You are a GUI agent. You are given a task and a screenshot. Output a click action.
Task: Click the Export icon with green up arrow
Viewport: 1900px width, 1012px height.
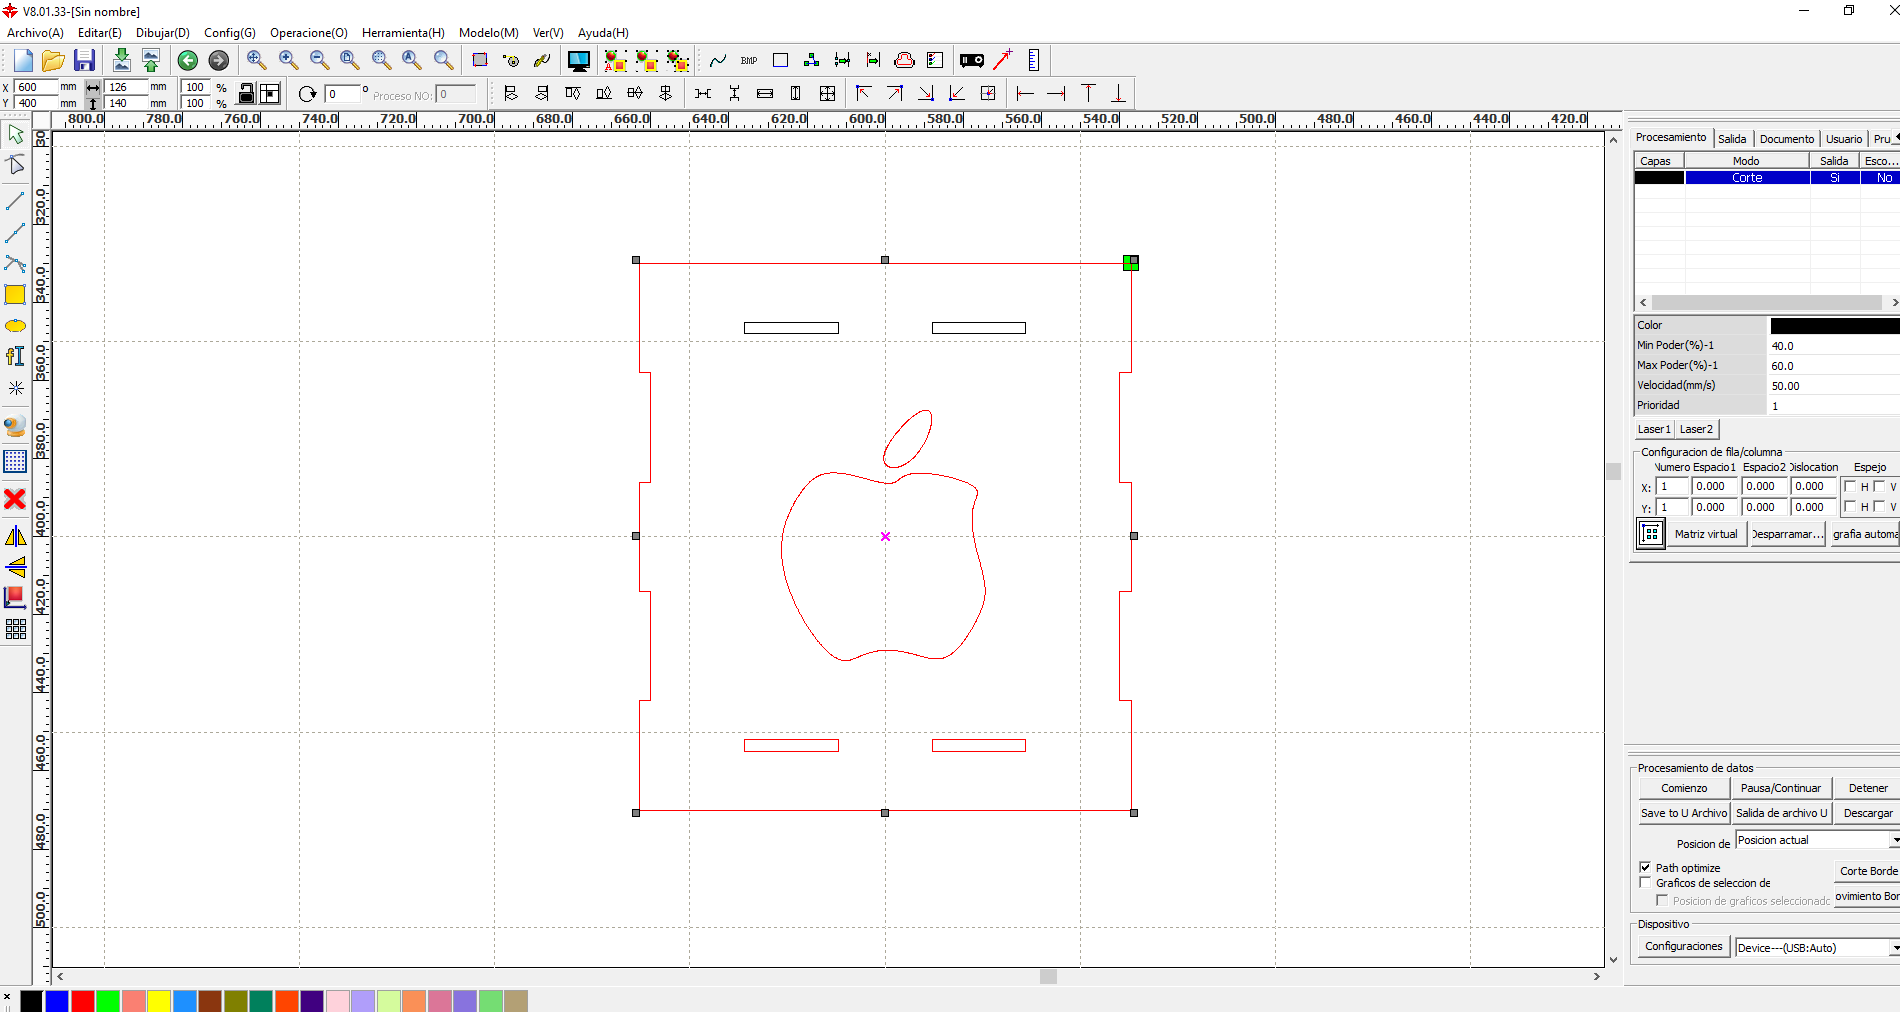click(151, 60)
